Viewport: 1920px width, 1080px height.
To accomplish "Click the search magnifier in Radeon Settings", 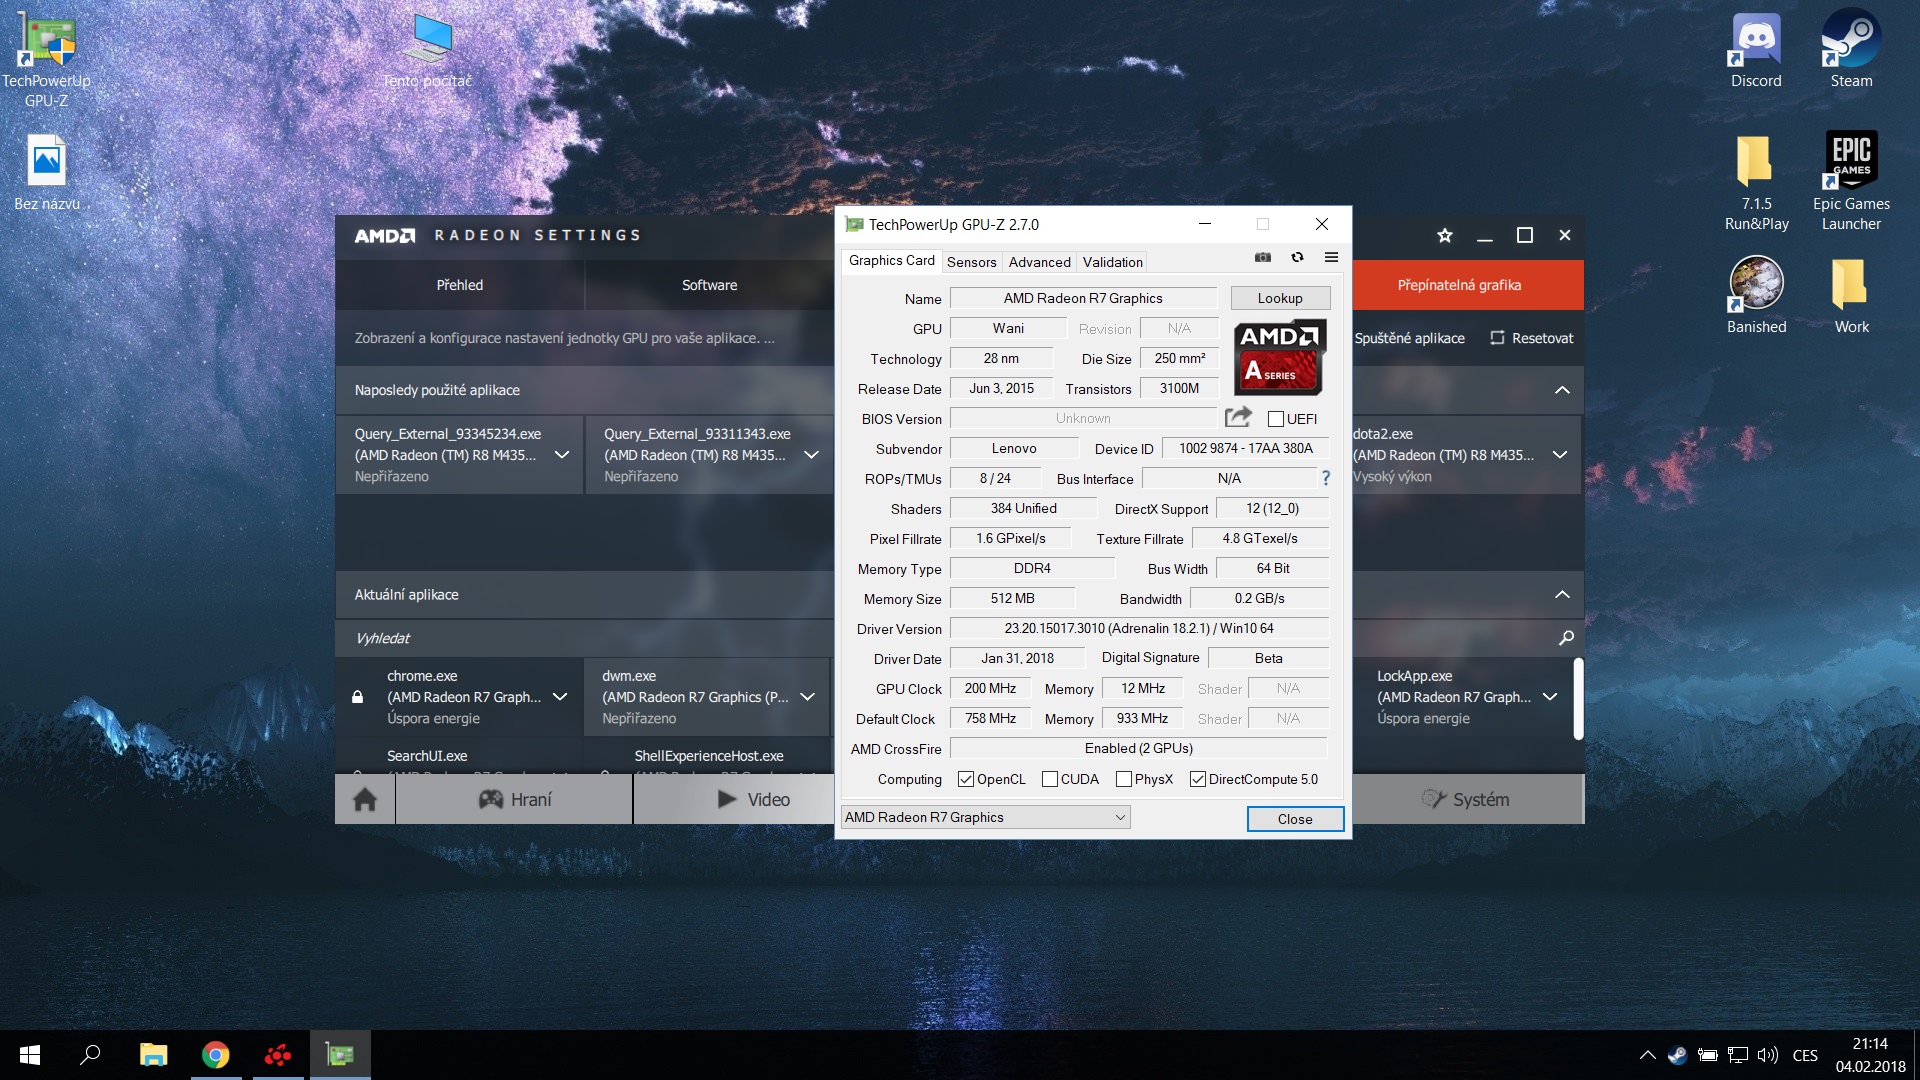I will coord(1566,638).
